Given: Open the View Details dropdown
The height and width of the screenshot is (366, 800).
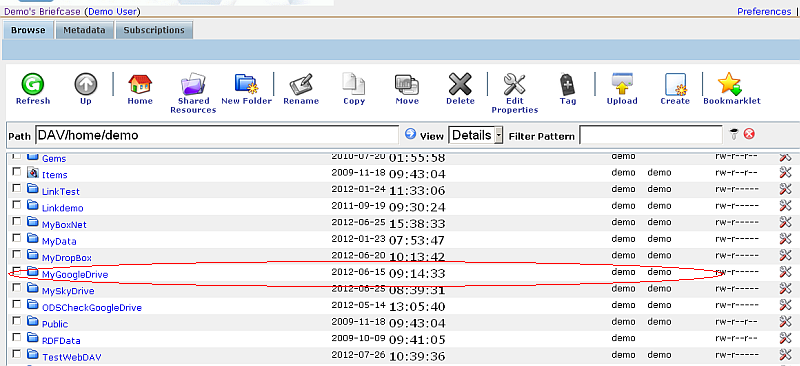Looking at the screenshot, I should [x=476, y=135].
